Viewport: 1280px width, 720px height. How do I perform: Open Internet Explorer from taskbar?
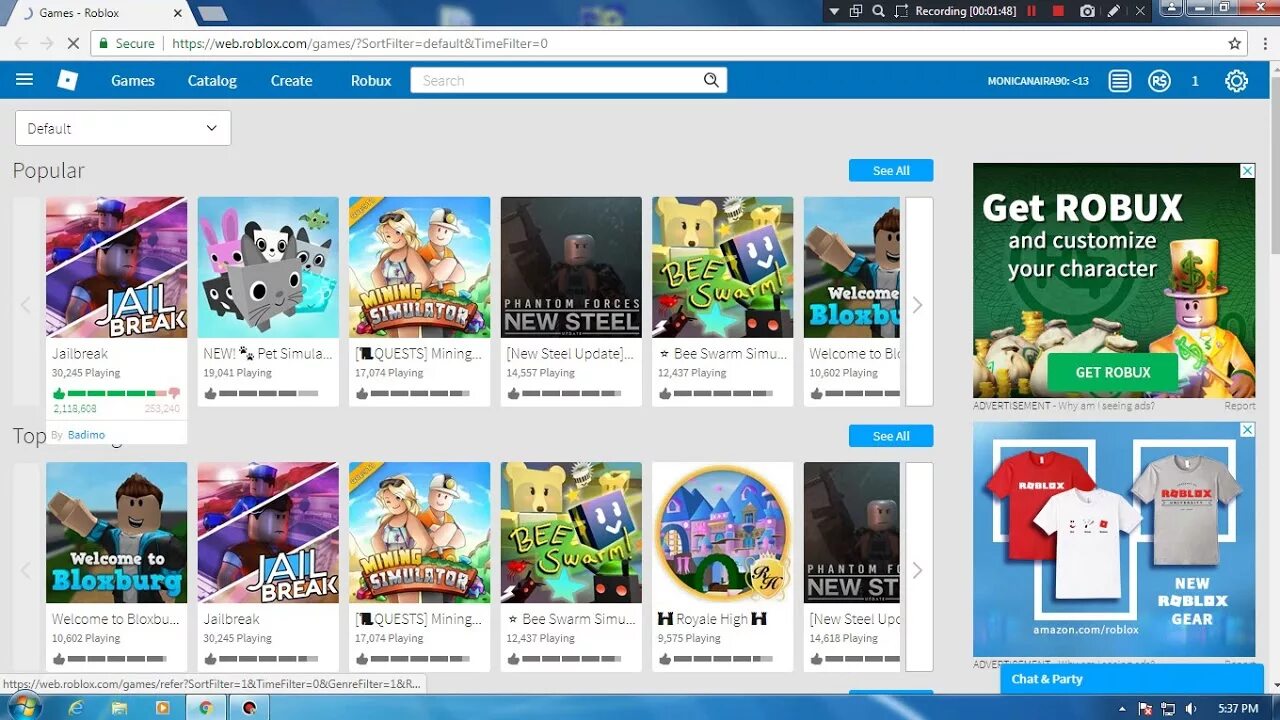point(76,707)
